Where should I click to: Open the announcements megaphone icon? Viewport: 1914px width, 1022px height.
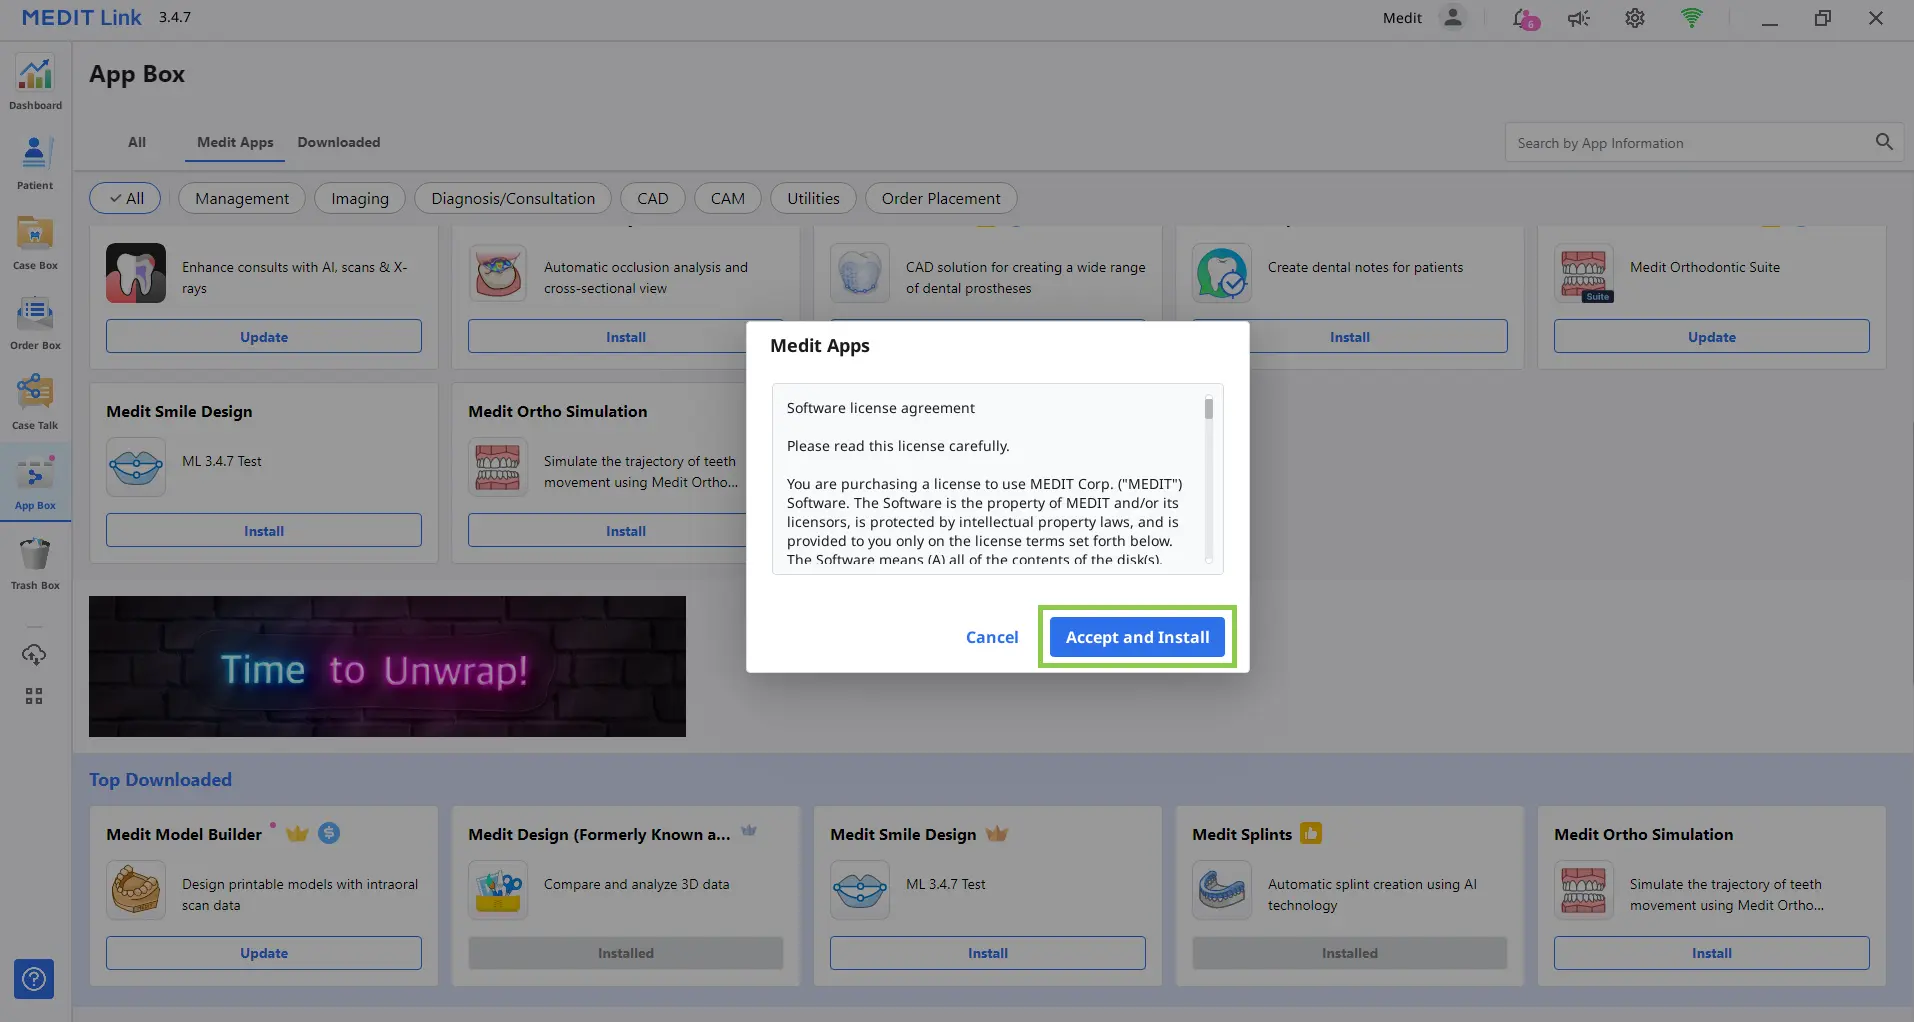pyautogui.click(x=1579, y=18)
